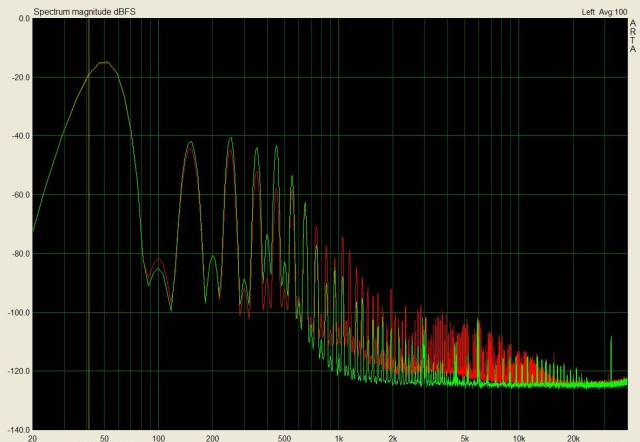Click the 20 label on the frequency axis
This screenshot has height=442, width=640.
[x=33, y=437]
